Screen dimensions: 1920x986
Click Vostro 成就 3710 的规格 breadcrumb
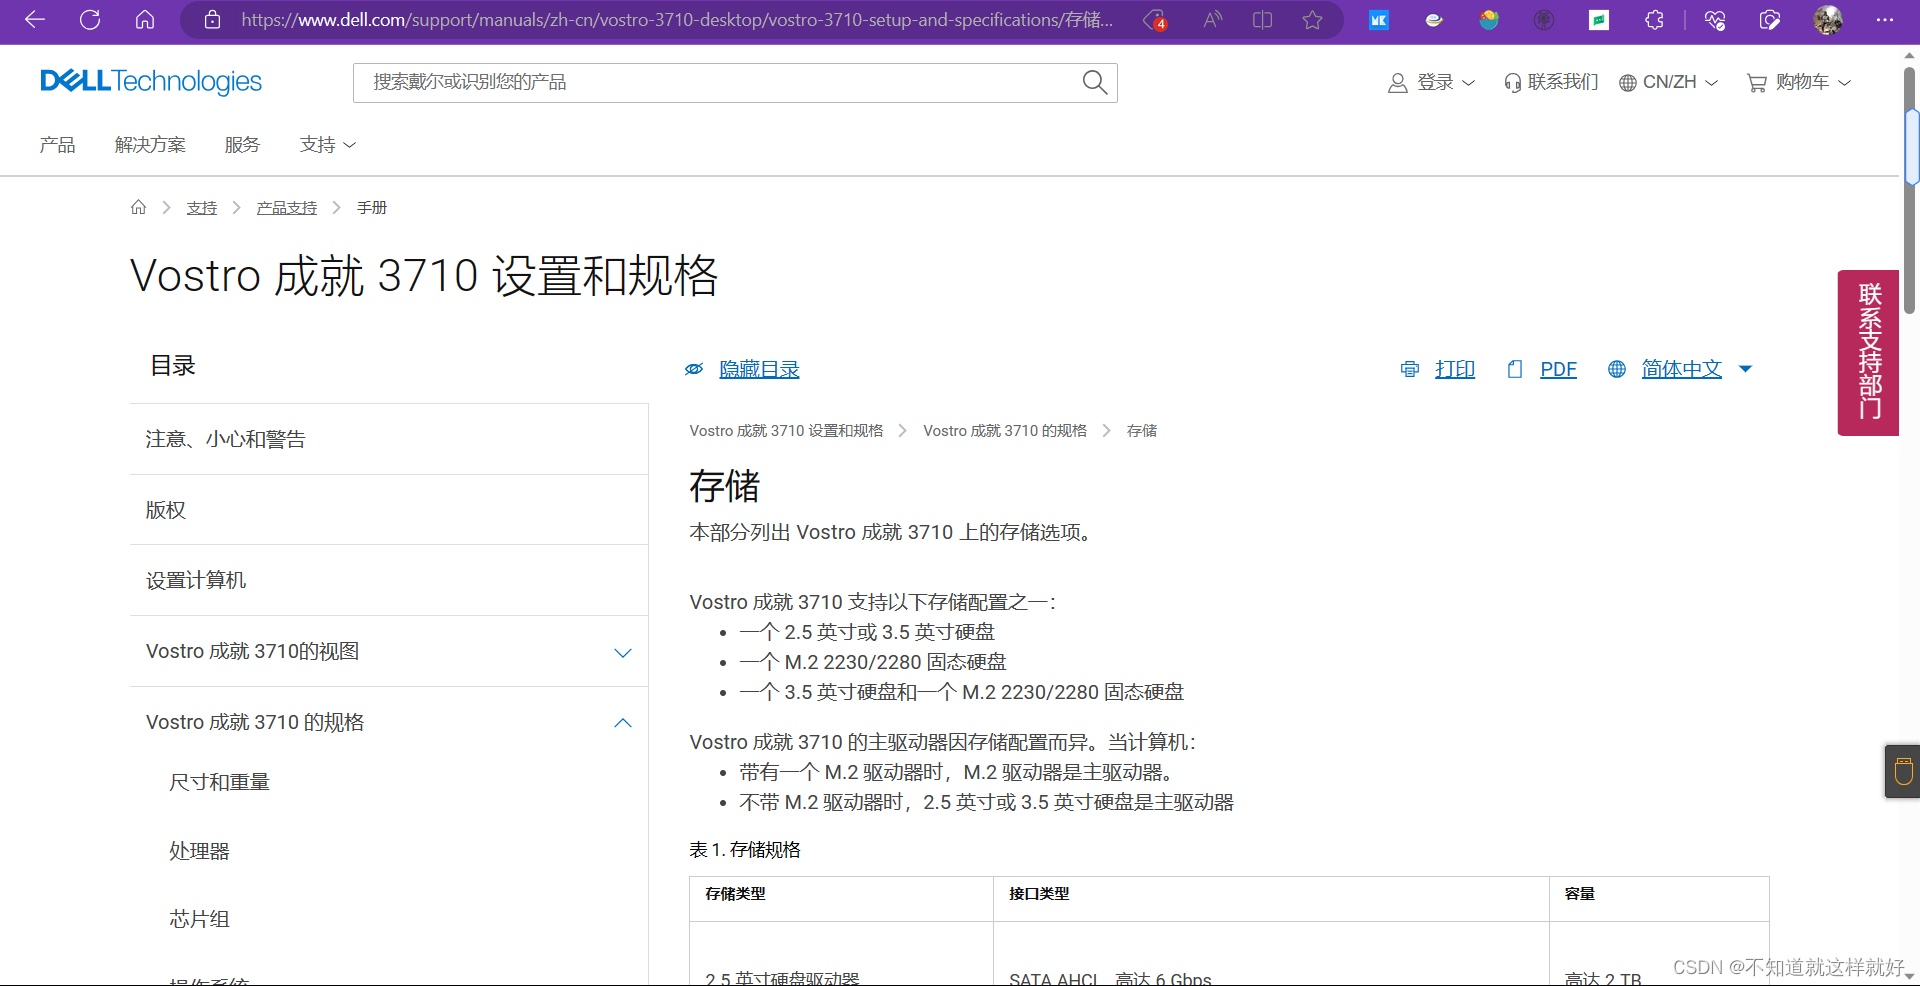point(1005,431)
